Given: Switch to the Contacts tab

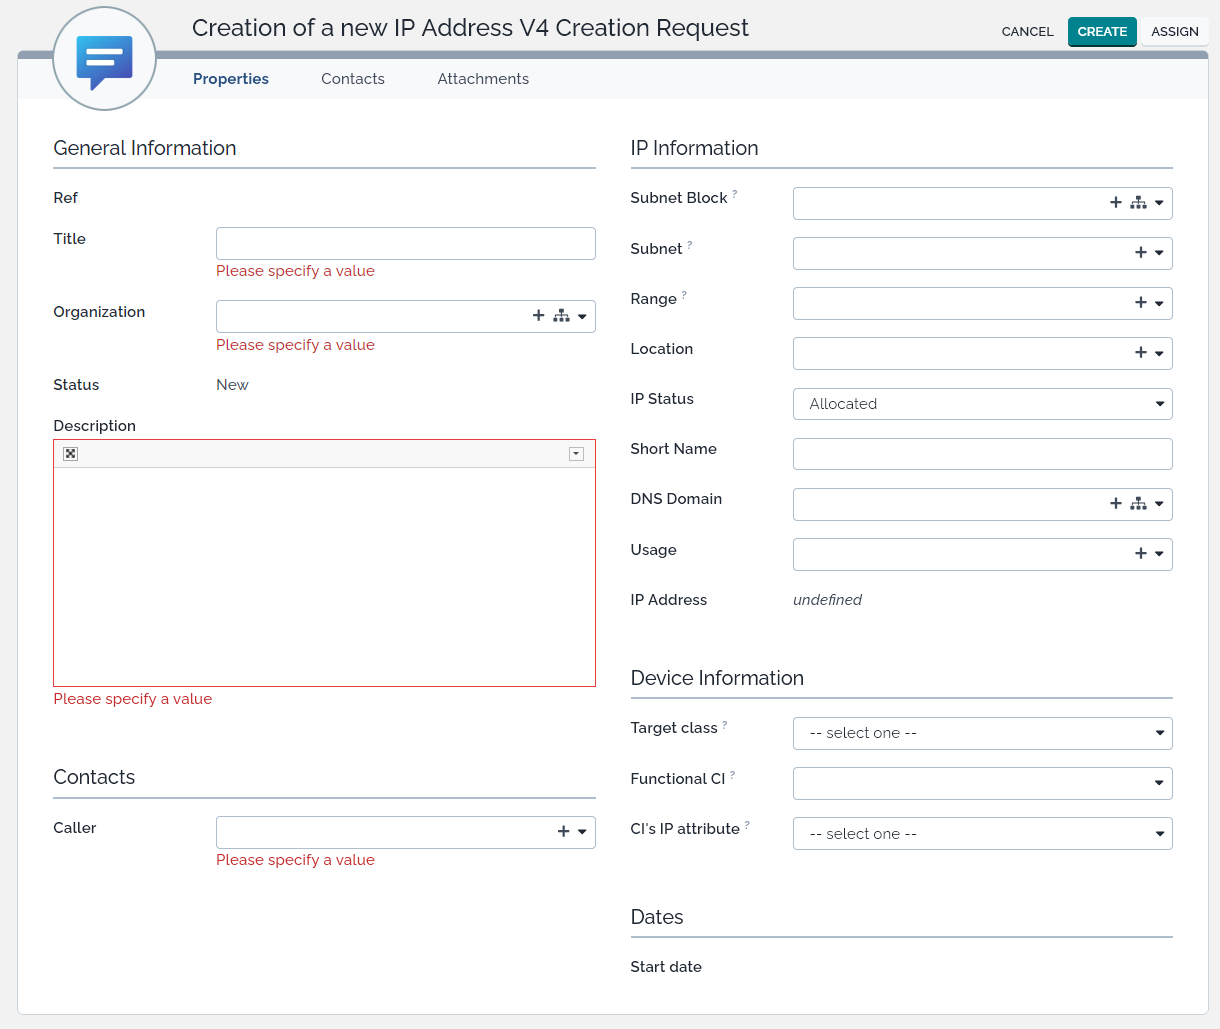Looking at the screenshot, I should click(x=353, y=79).
